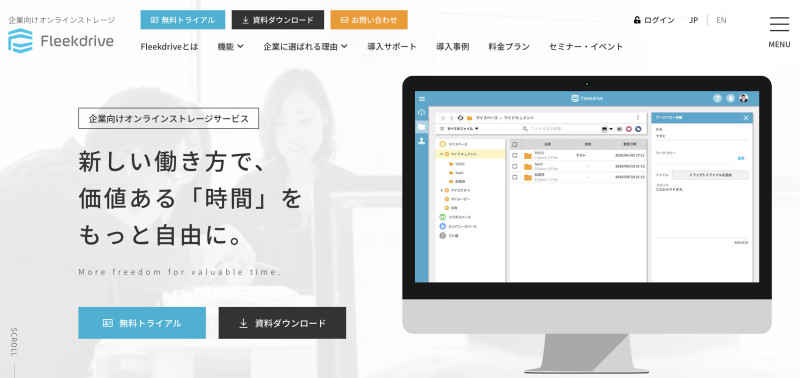The width and height of the screenshot is (800, 378).
Task: Select マイムービー in the mockup tree
Action: [x=457, y=199]
